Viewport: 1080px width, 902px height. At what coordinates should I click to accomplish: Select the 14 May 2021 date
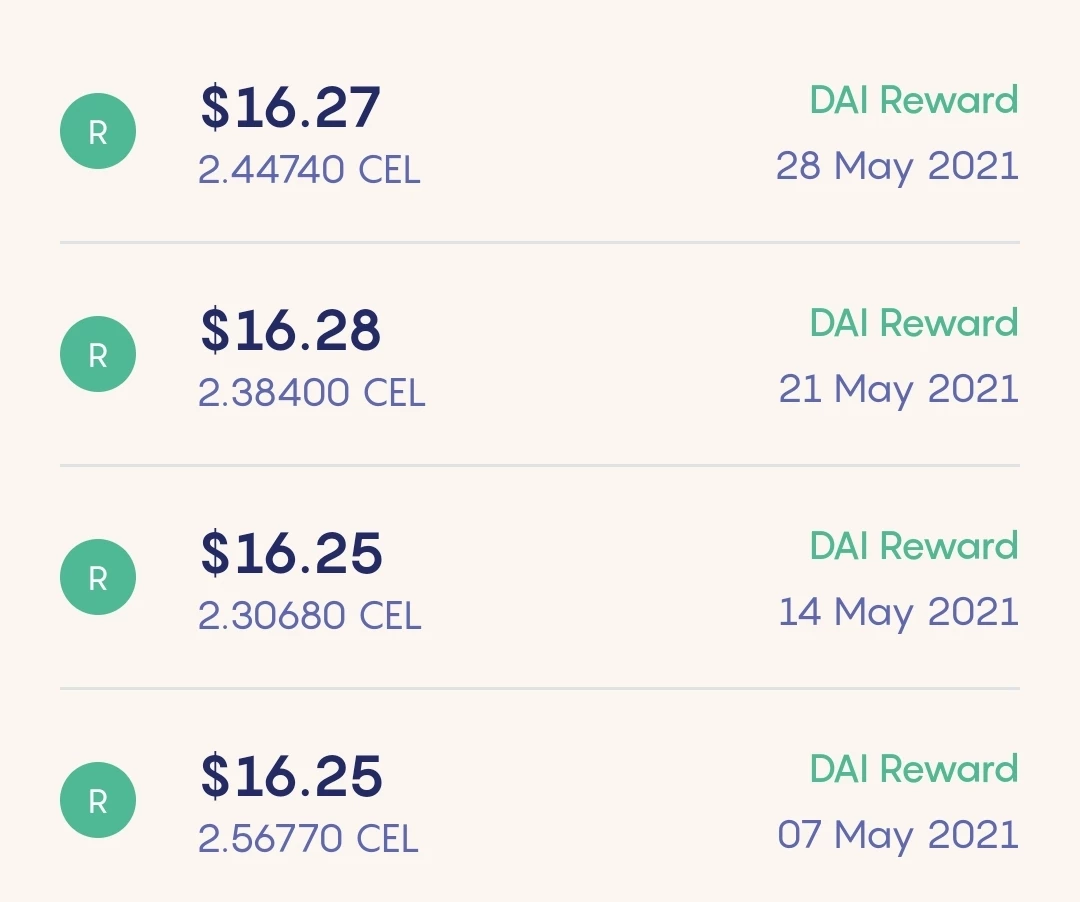[899, 613]
